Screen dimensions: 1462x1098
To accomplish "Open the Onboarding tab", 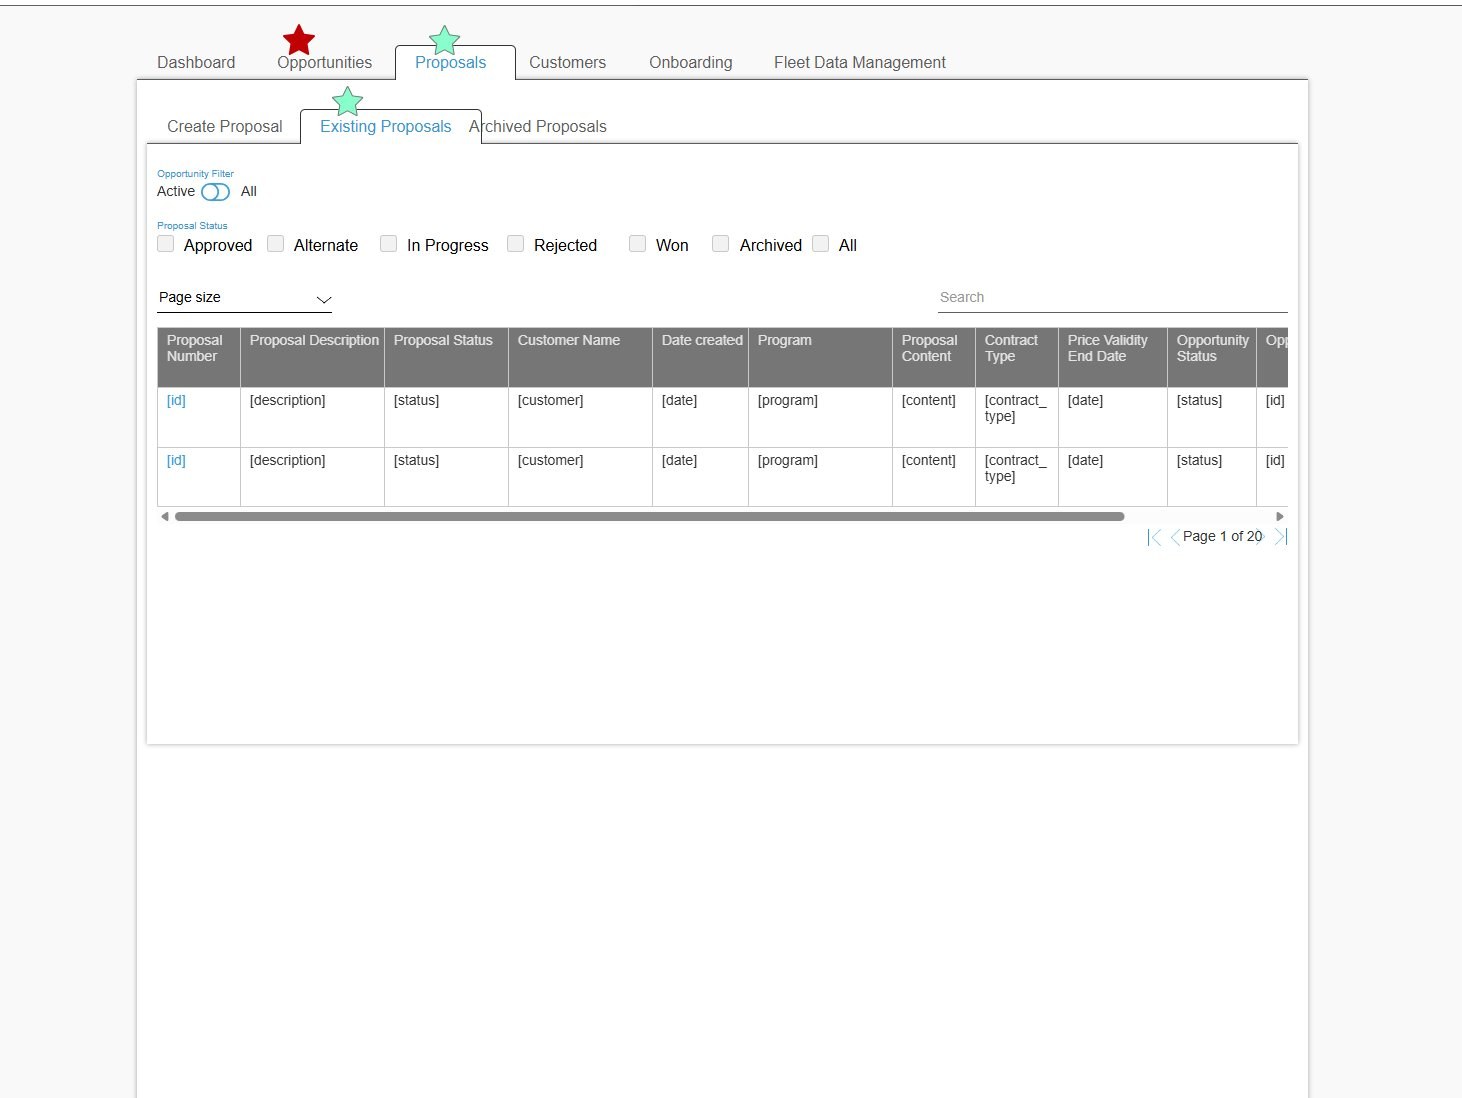I will pyautogui.click(x=691, y=62).
